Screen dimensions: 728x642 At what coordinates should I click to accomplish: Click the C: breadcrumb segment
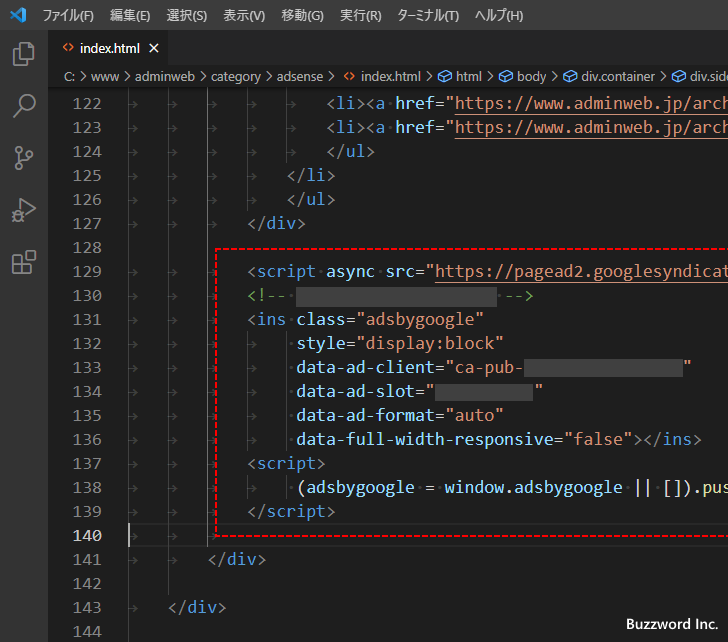coord(69,77)
